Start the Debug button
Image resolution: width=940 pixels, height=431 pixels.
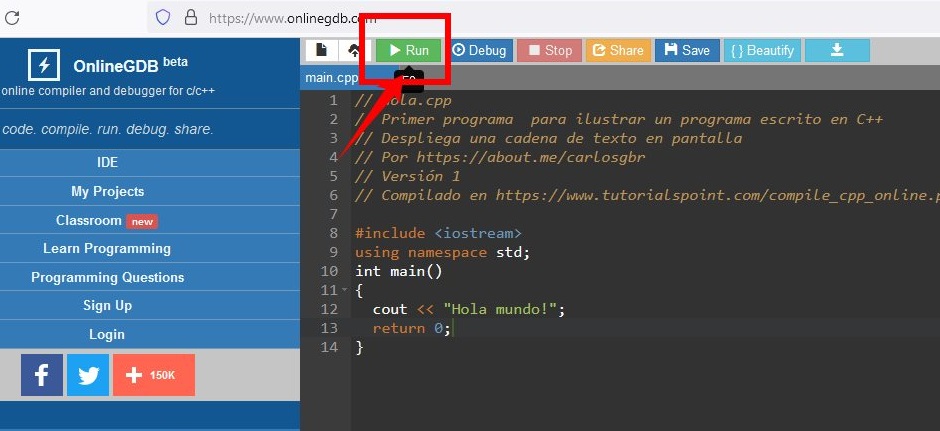coord(479,50)
